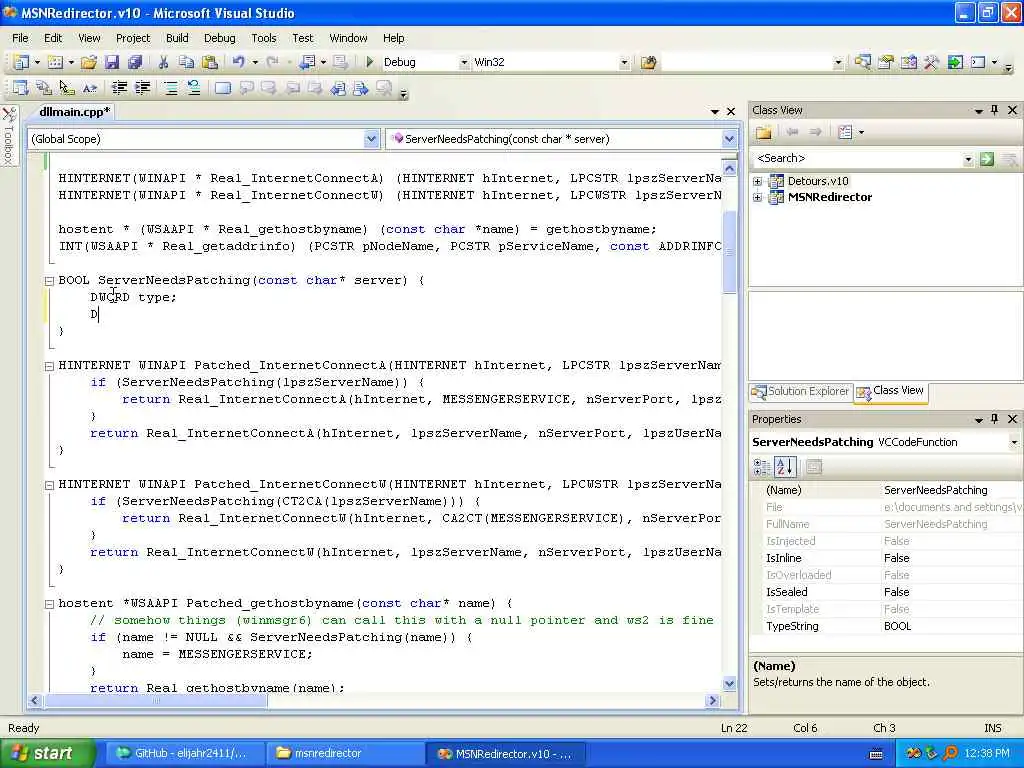
Task: Open the (Global Scope) dropdown
Action: click(x=371, y=138)
